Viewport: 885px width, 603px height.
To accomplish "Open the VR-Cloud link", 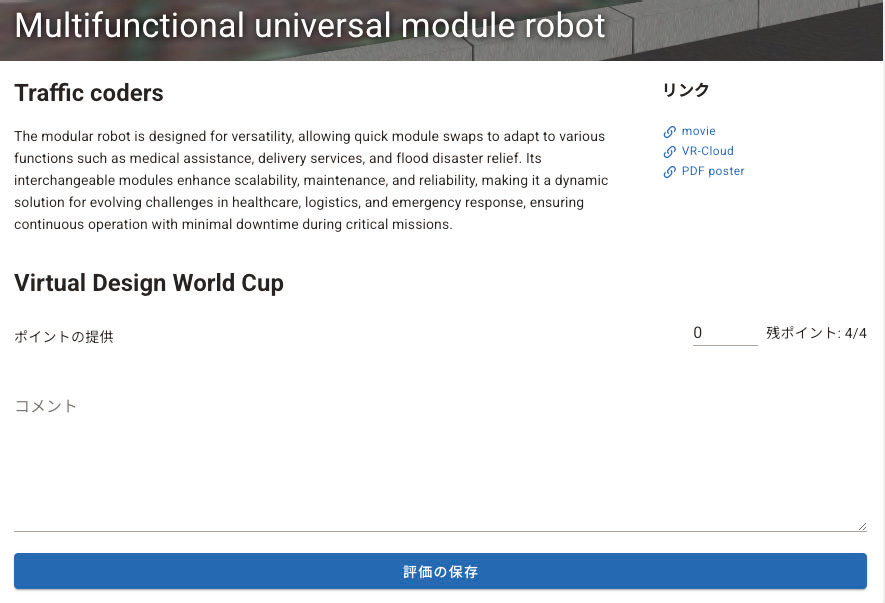I will click(x=707, y=151).
